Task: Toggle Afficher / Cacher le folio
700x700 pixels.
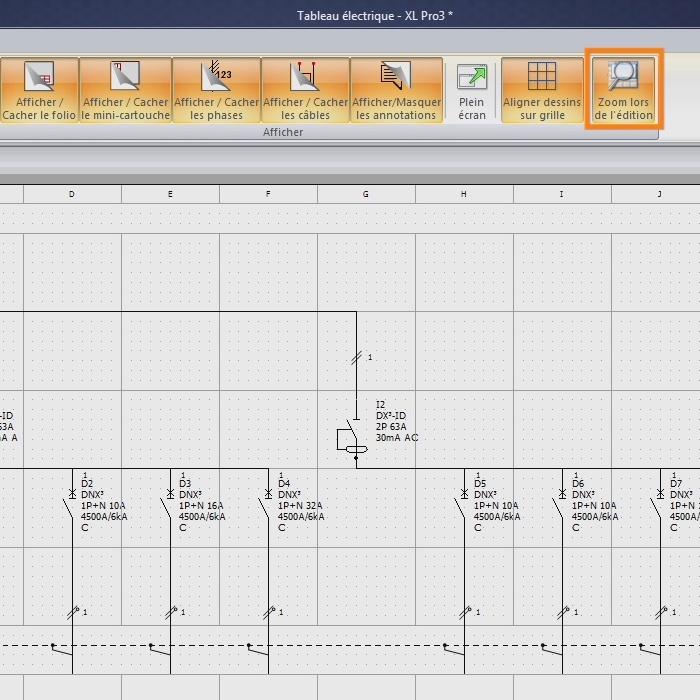Action: coord(39,90)
